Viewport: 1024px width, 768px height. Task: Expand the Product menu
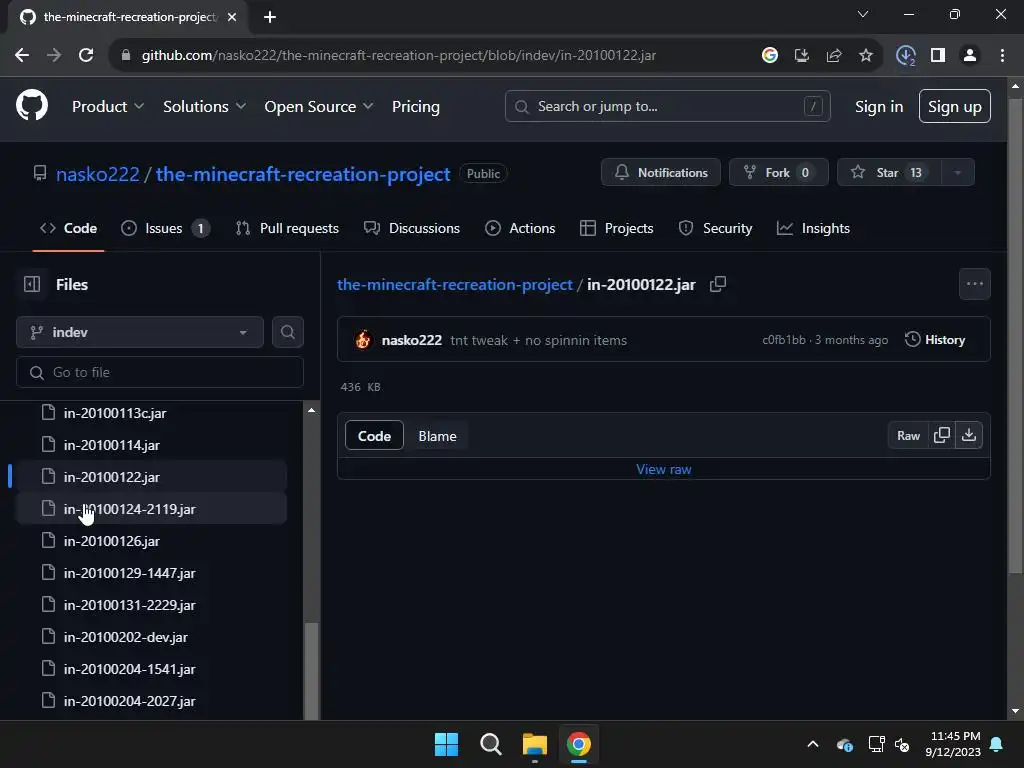pyautogui.click(x=108, y=106)
